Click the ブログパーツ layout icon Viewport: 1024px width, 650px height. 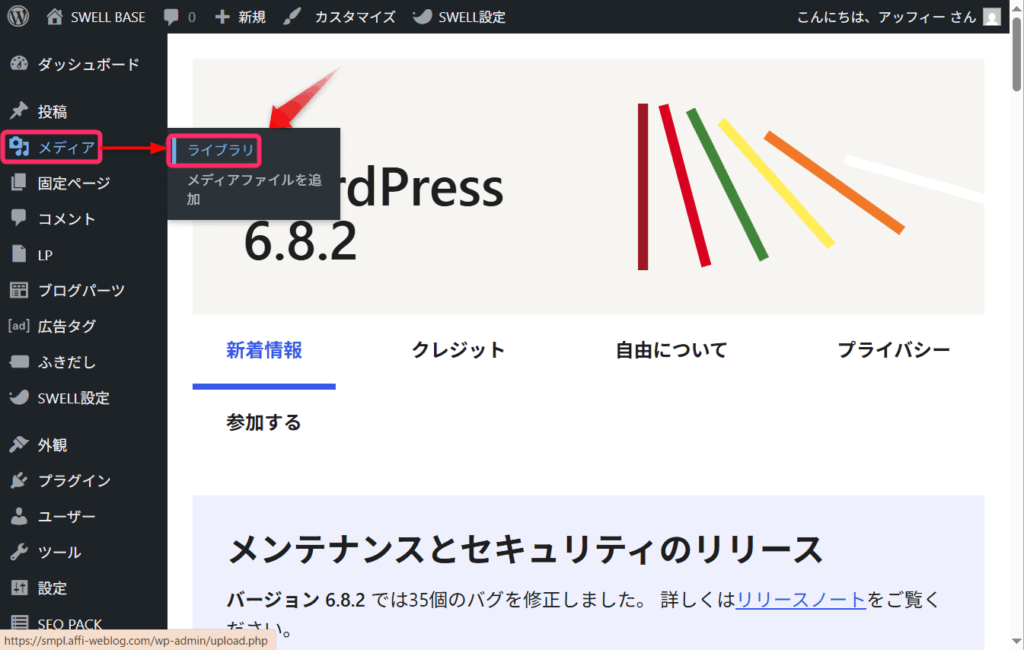coord(19,290)
